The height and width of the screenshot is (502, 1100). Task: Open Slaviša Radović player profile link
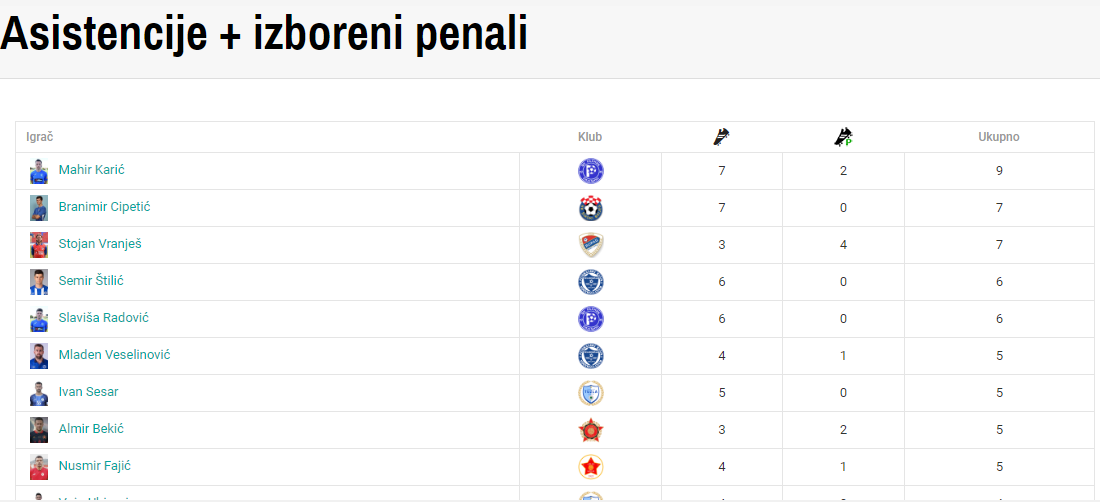pos(104,318)
